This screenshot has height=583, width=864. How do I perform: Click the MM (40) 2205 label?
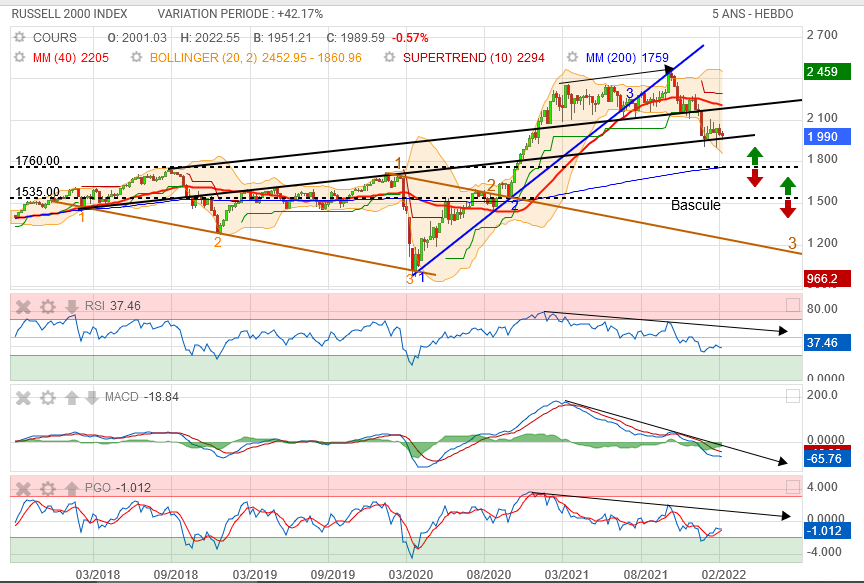point(71,57)
